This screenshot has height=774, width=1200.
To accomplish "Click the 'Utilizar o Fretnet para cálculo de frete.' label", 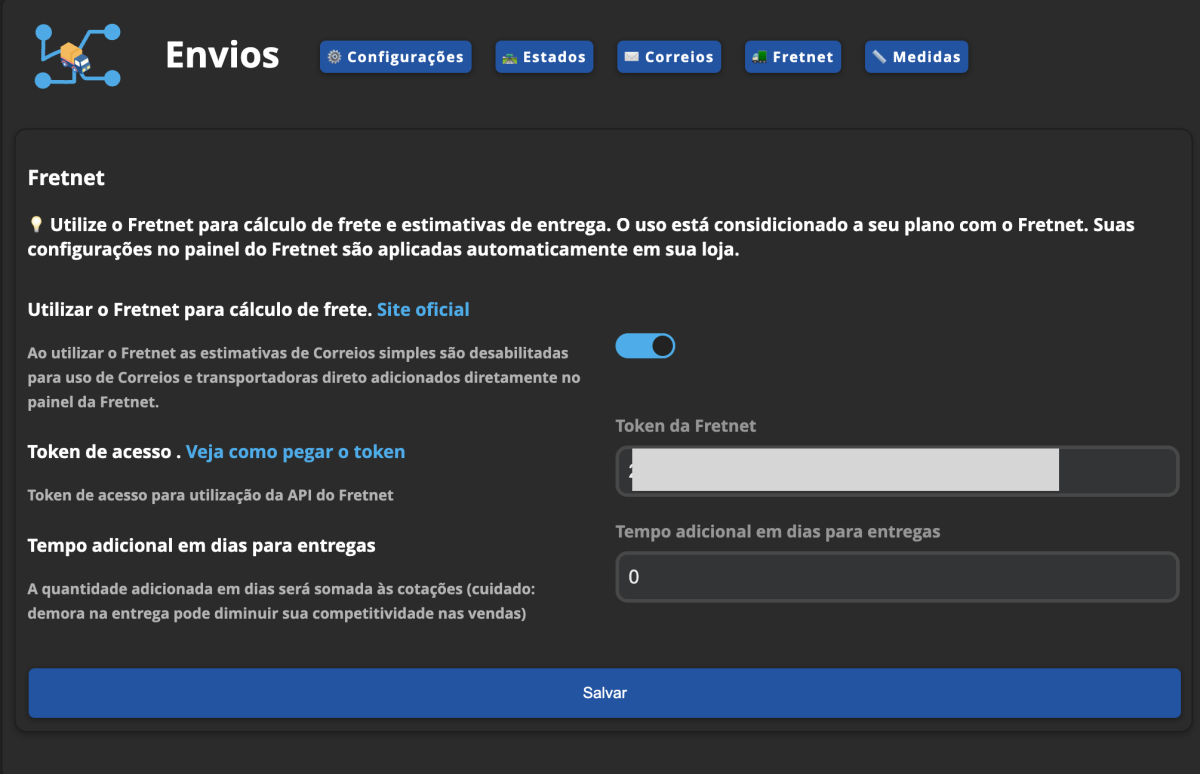I will point(200,310).
